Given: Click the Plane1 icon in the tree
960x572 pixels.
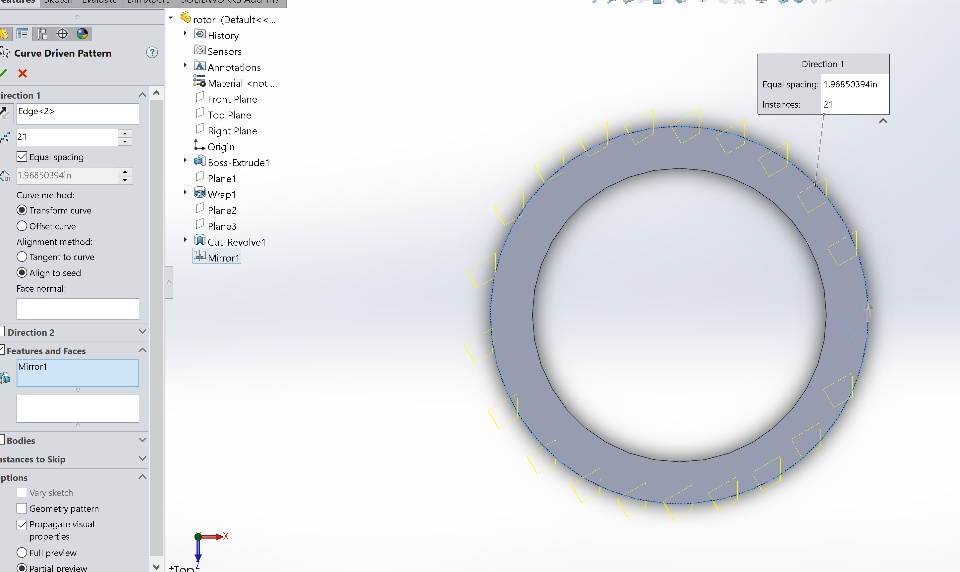Looking at the screenshot, I should coord(200,177).
